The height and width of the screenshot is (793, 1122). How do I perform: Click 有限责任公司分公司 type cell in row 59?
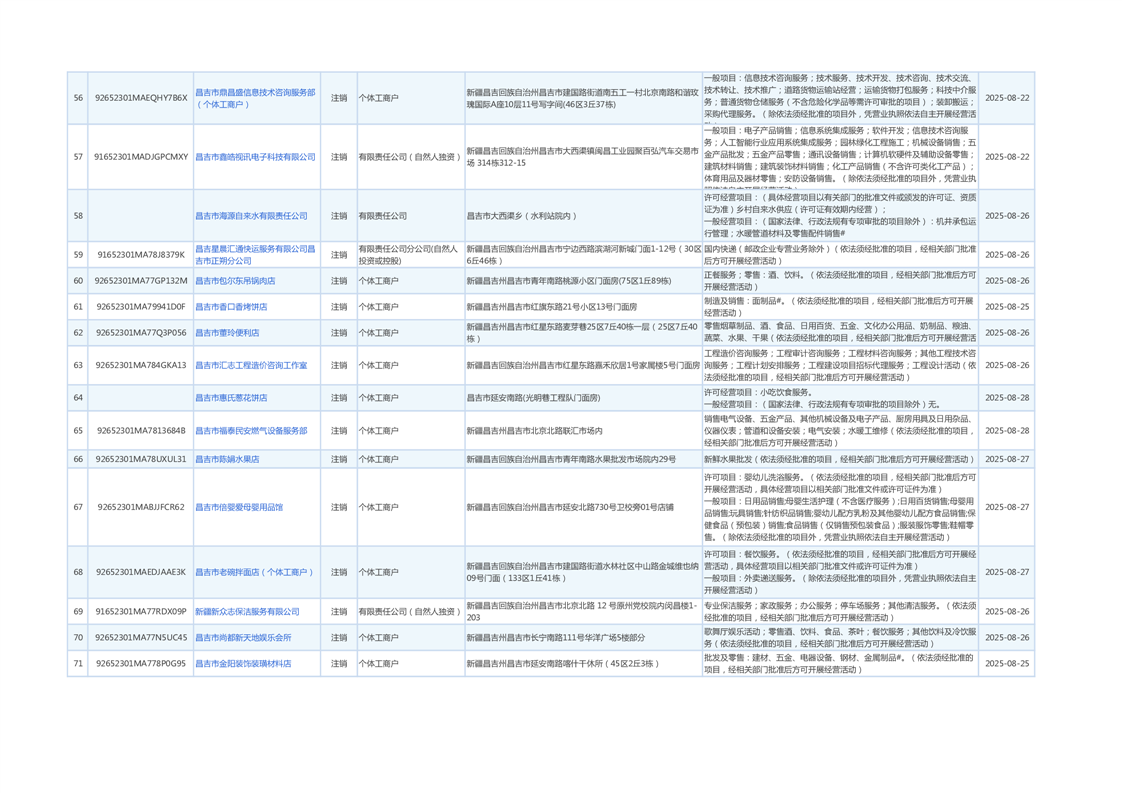pos(409,255)
